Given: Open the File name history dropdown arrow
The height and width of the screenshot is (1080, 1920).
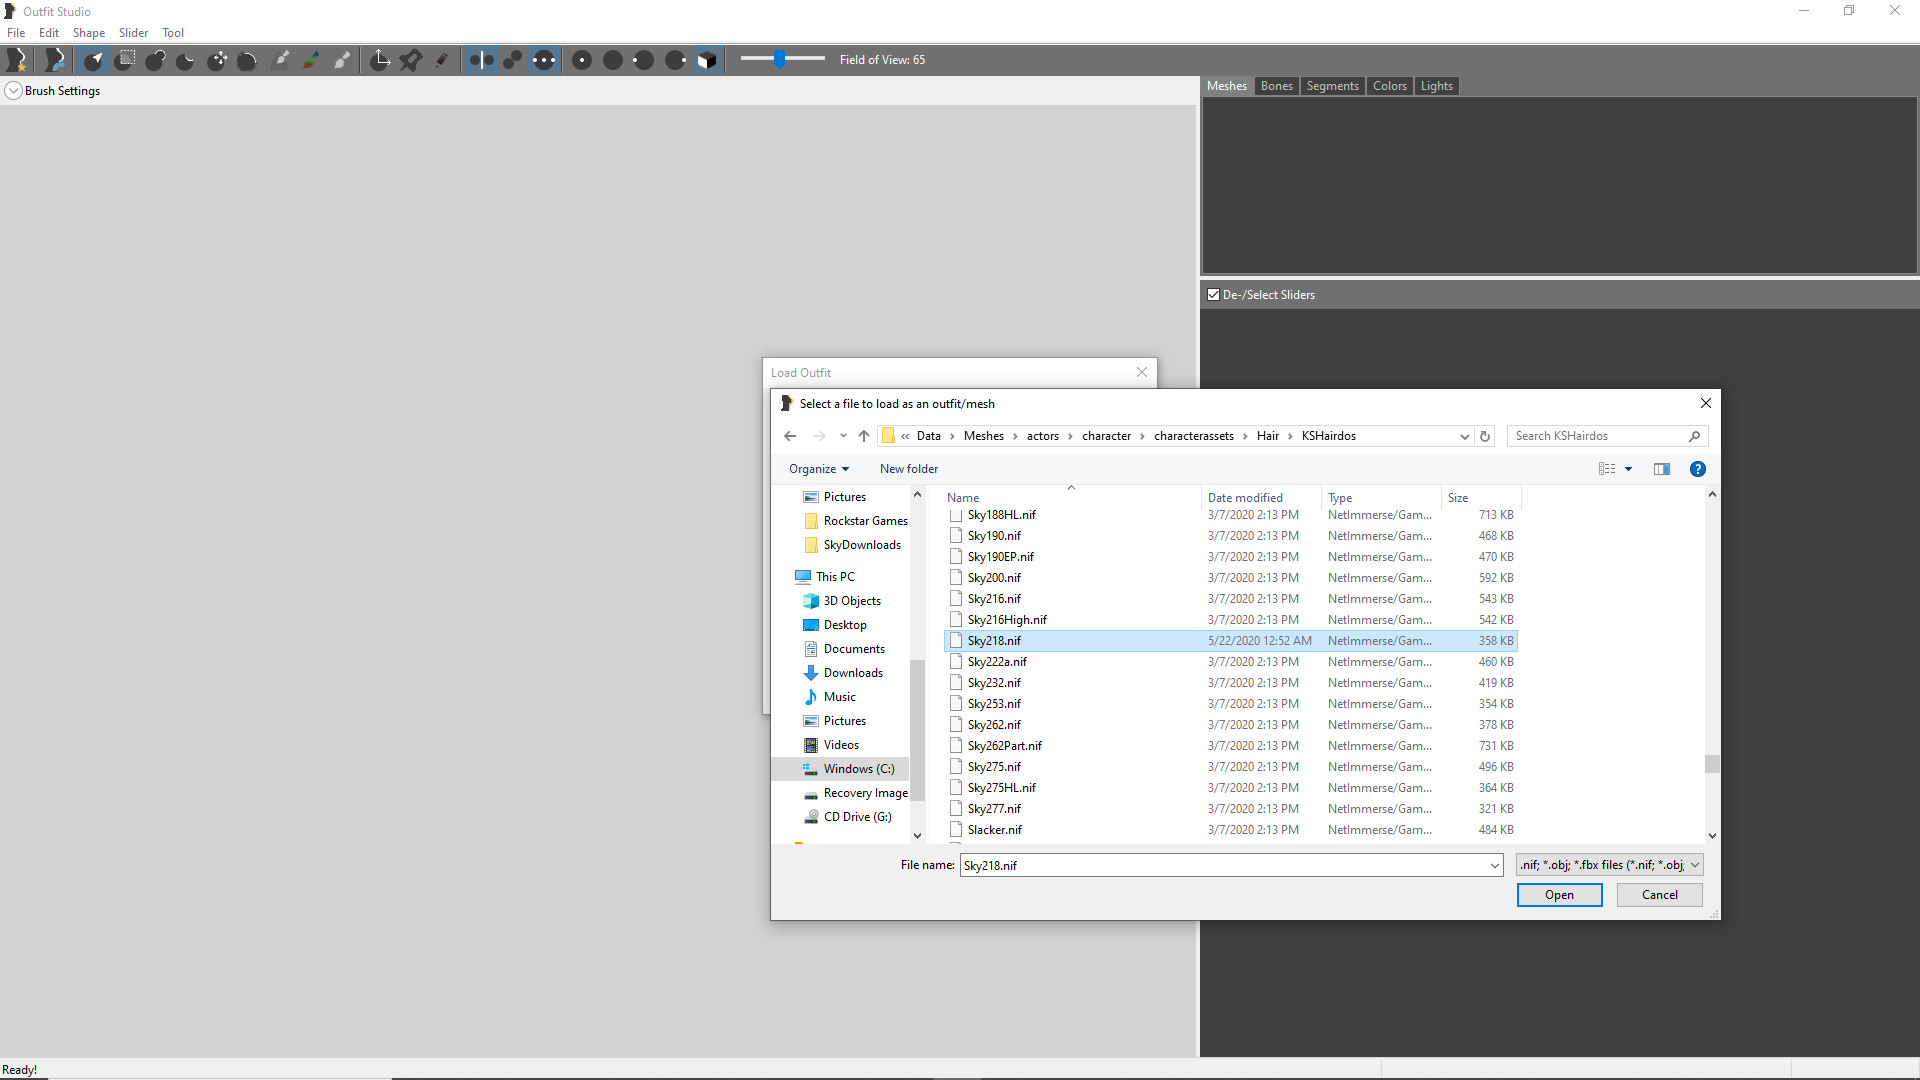Looking at the screenshot, I should pos(1494,866).
